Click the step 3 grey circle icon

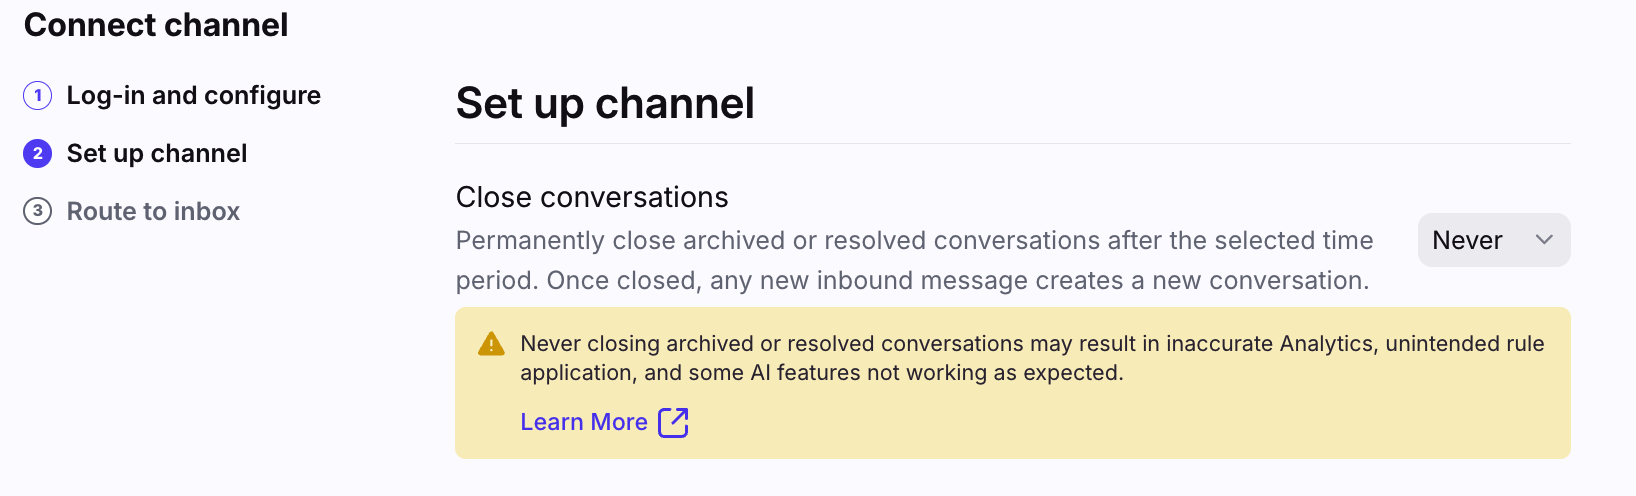tap(37, 212)
